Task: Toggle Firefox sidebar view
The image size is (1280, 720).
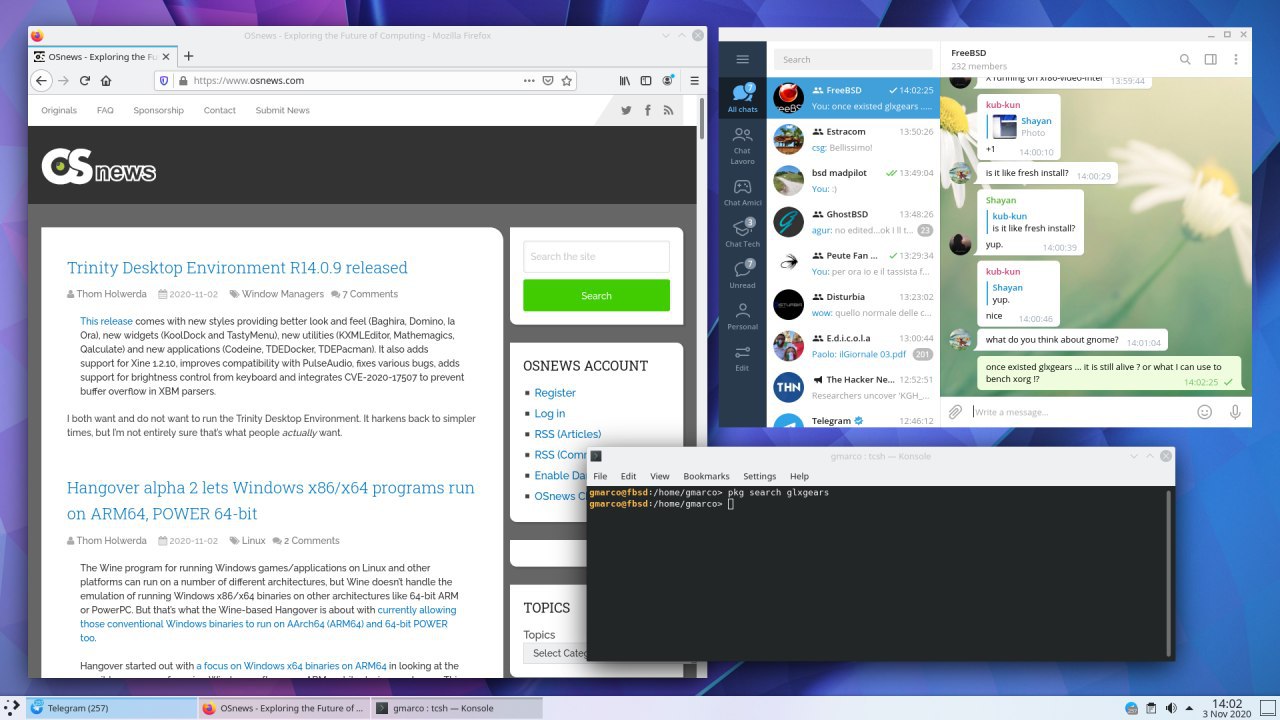Action: [x=646, y=81]
